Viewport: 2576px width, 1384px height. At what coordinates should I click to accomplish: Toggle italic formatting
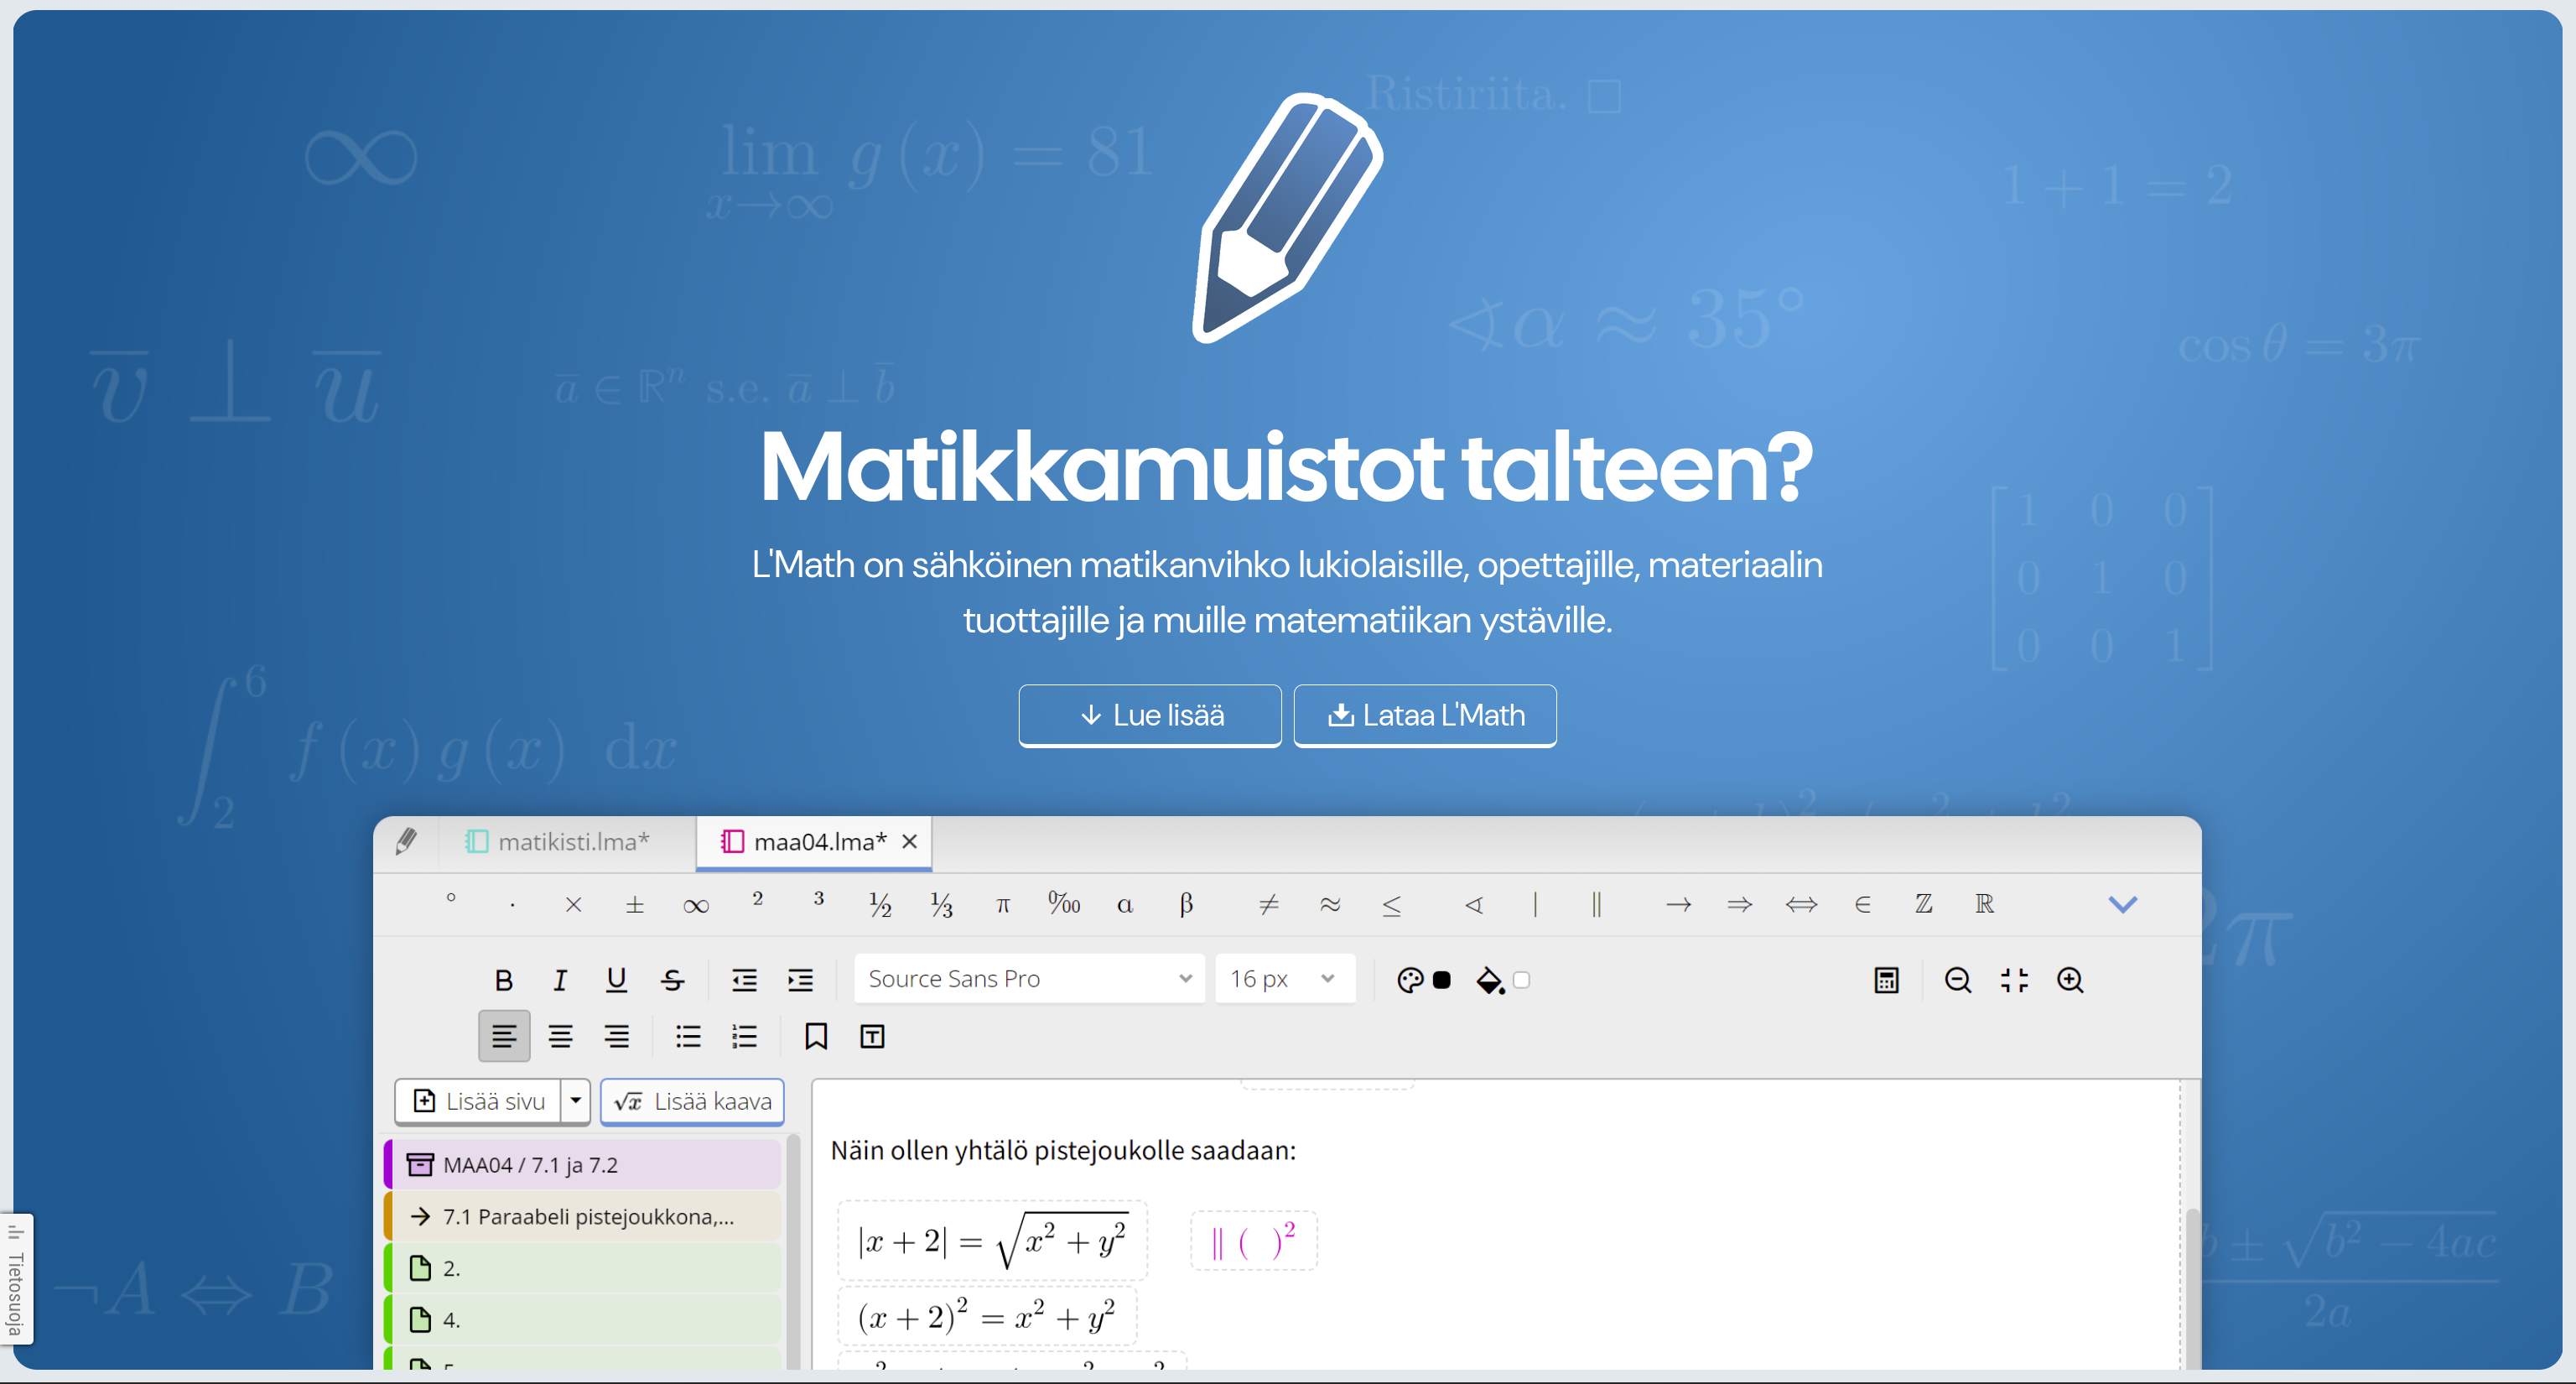tap(560, 980)
